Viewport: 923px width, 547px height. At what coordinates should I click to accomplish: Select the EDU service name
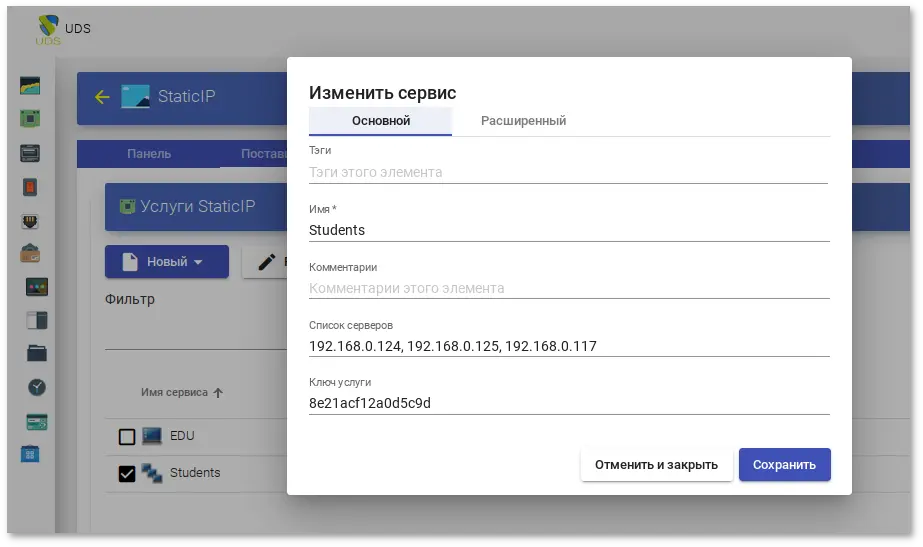182,436
